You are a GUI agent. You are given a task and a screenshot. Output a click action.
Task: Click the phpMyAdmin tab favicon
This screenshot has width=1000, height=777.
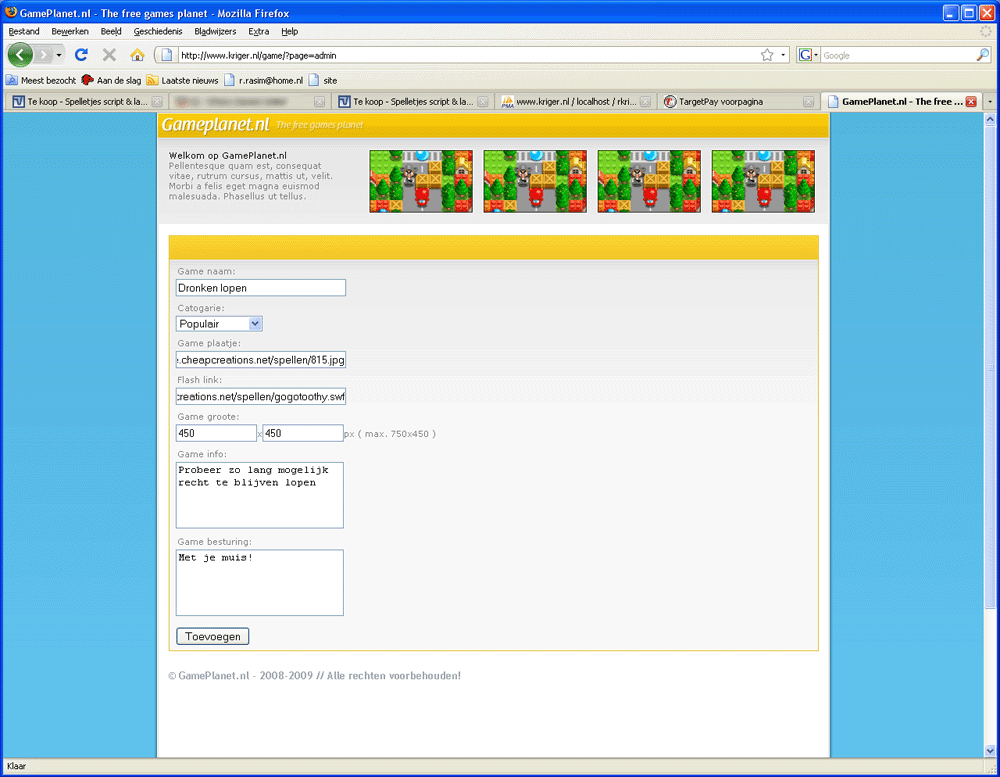[507, 101]
